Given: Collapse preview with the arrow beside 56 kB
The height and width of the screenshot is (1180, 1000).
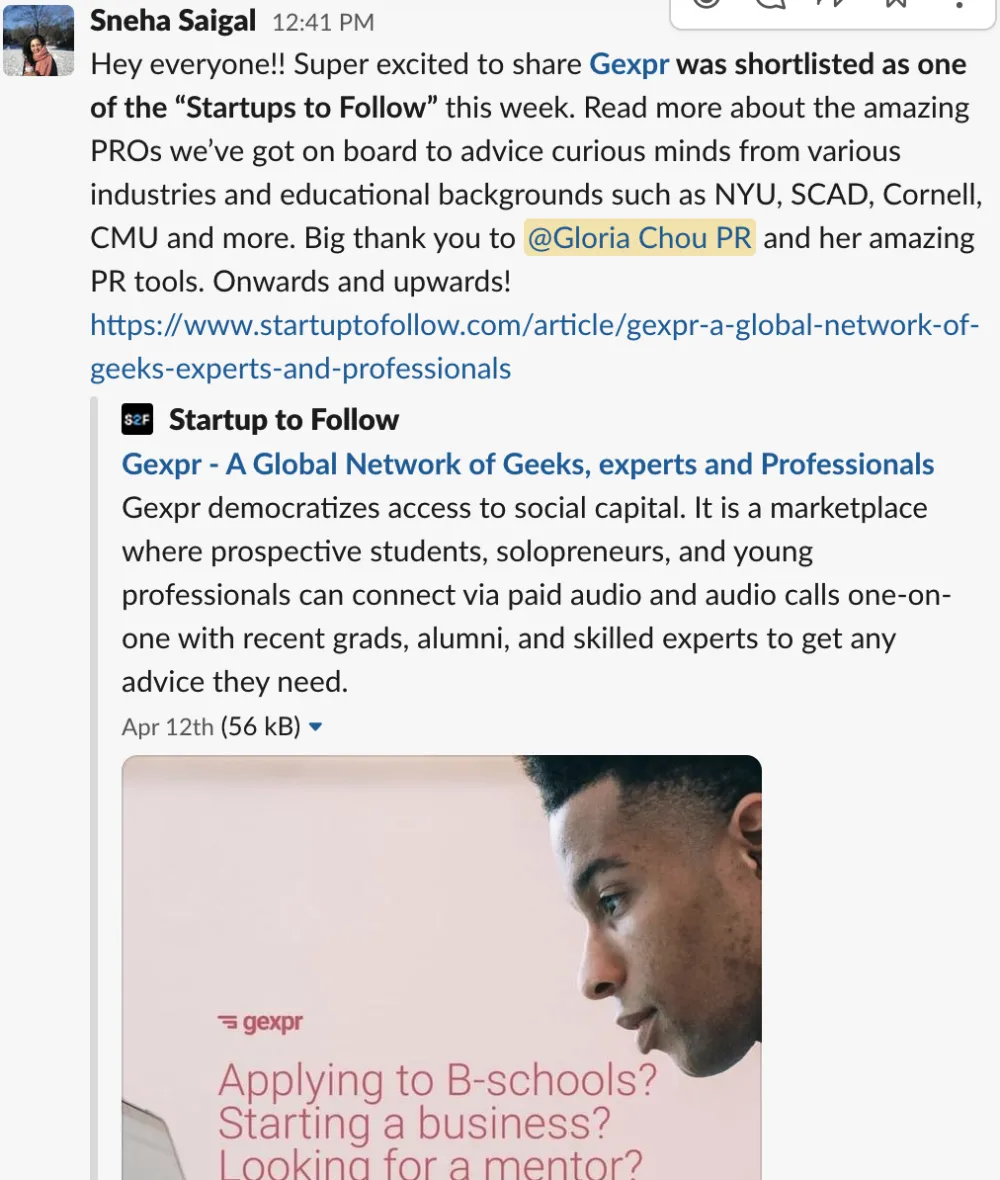Looking at the screenshot, I should 315,727.
